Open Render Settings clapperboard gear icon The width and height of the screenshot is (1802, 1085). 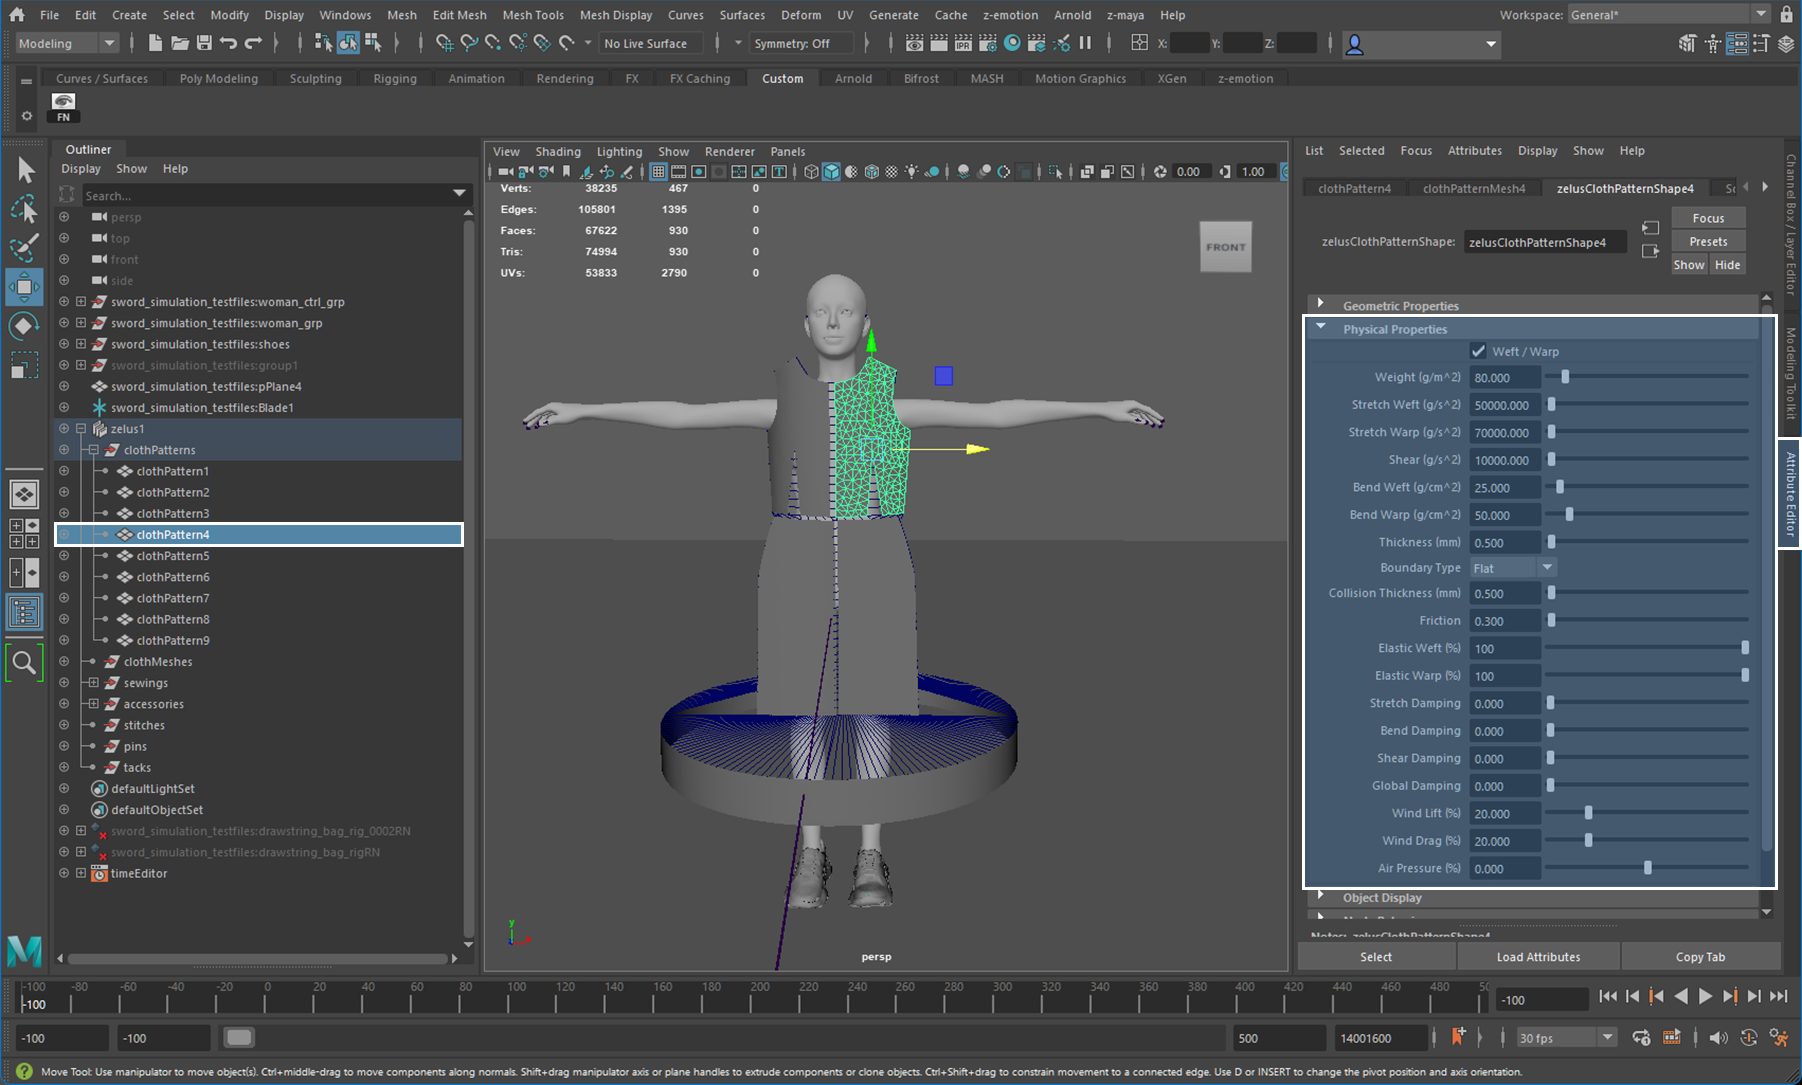[x=988, y=43]
